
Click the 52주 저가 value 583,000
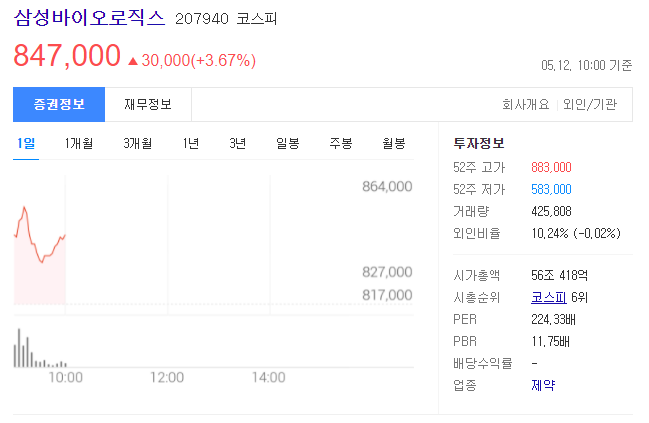click(x=551, y=189)
